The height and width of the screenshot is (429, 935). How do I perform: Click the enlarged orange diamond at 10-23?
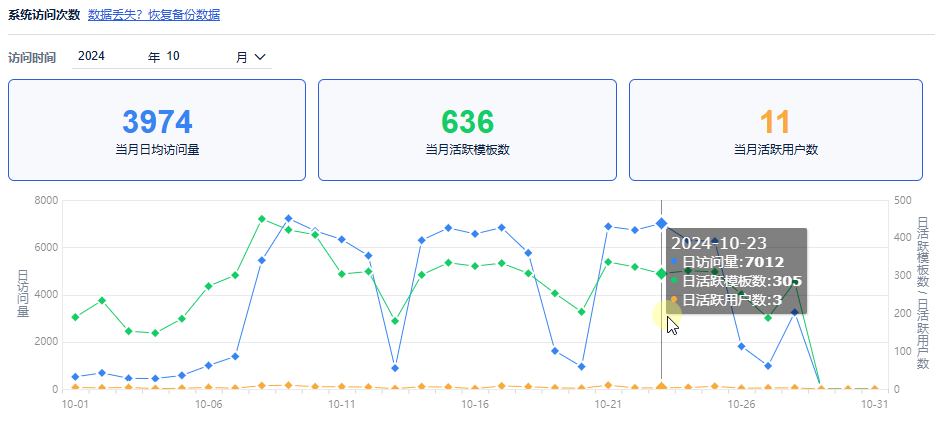point(661,387)
